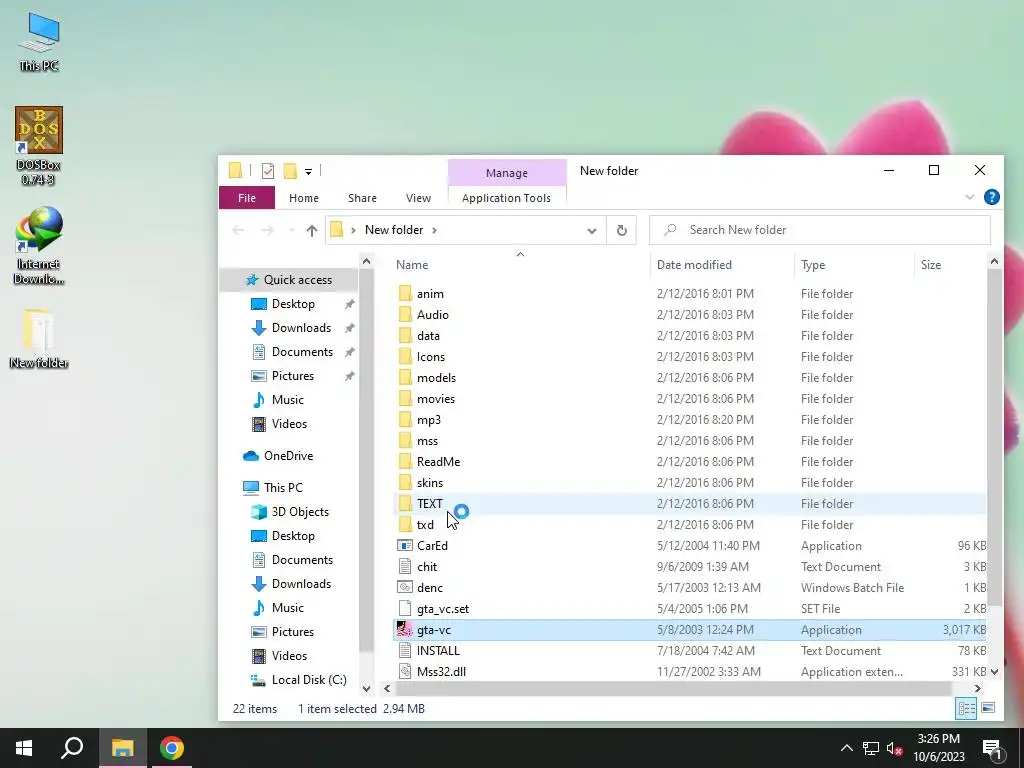Select the New folder icon on desktop

[39, 338]
